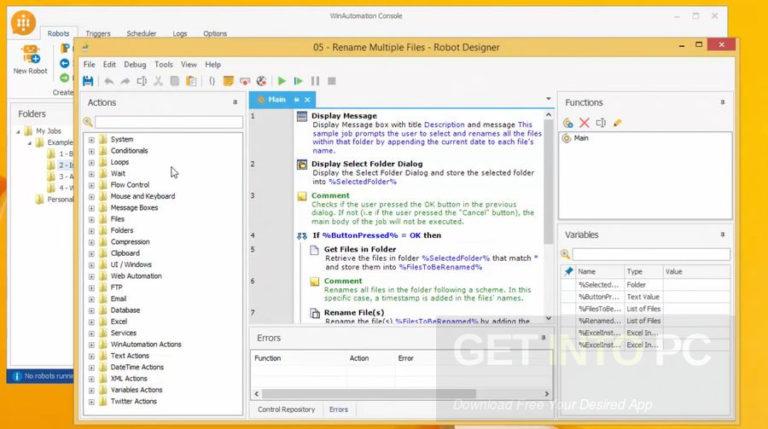Image resolution: width=768 pixels, height=429 pixels.
Task: Open the Help menu
Action: click(x=213, y=65)
